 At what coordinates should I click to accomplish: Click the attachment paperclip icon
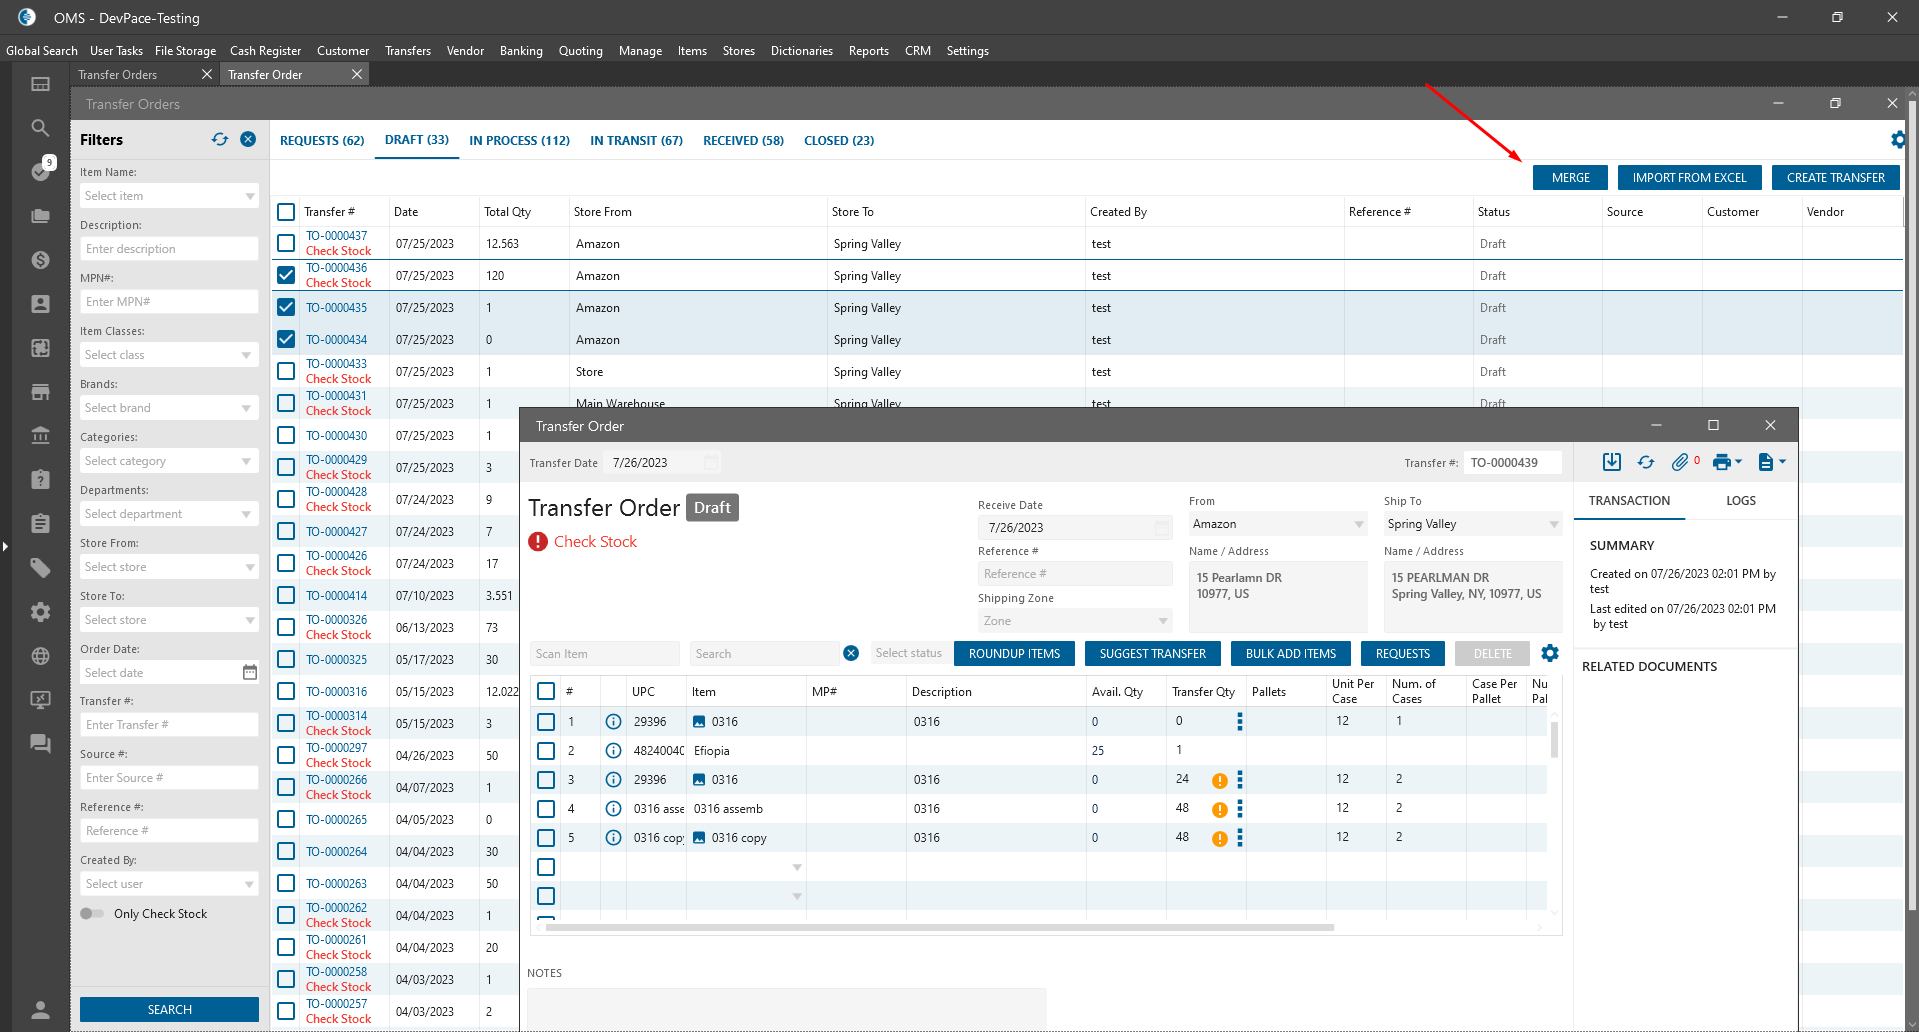pyautogui.click(x=1680, y=462)
